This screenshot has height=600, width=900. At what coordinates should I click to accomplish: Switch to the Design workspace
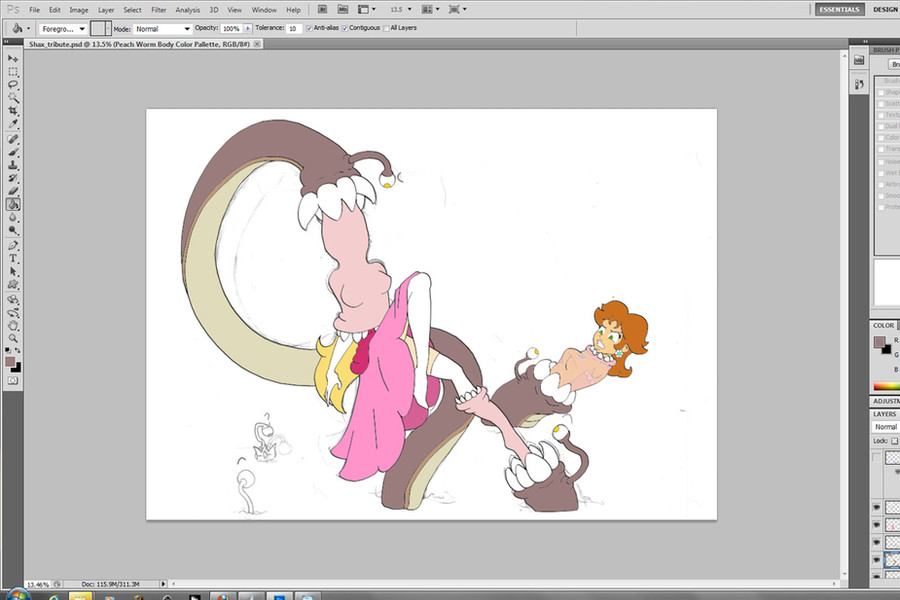click(x=885, y=9)
